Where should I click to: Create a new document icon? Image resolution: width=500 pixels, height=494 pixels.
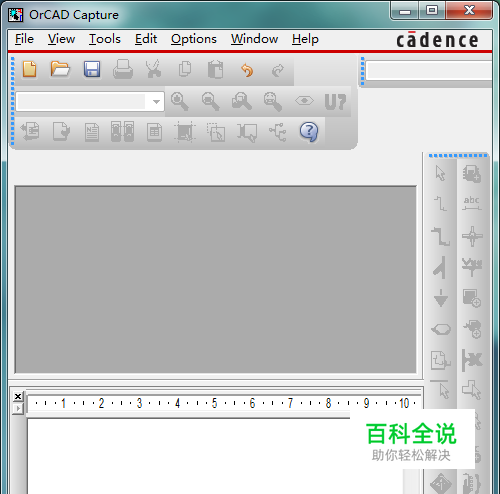(29, 69)
